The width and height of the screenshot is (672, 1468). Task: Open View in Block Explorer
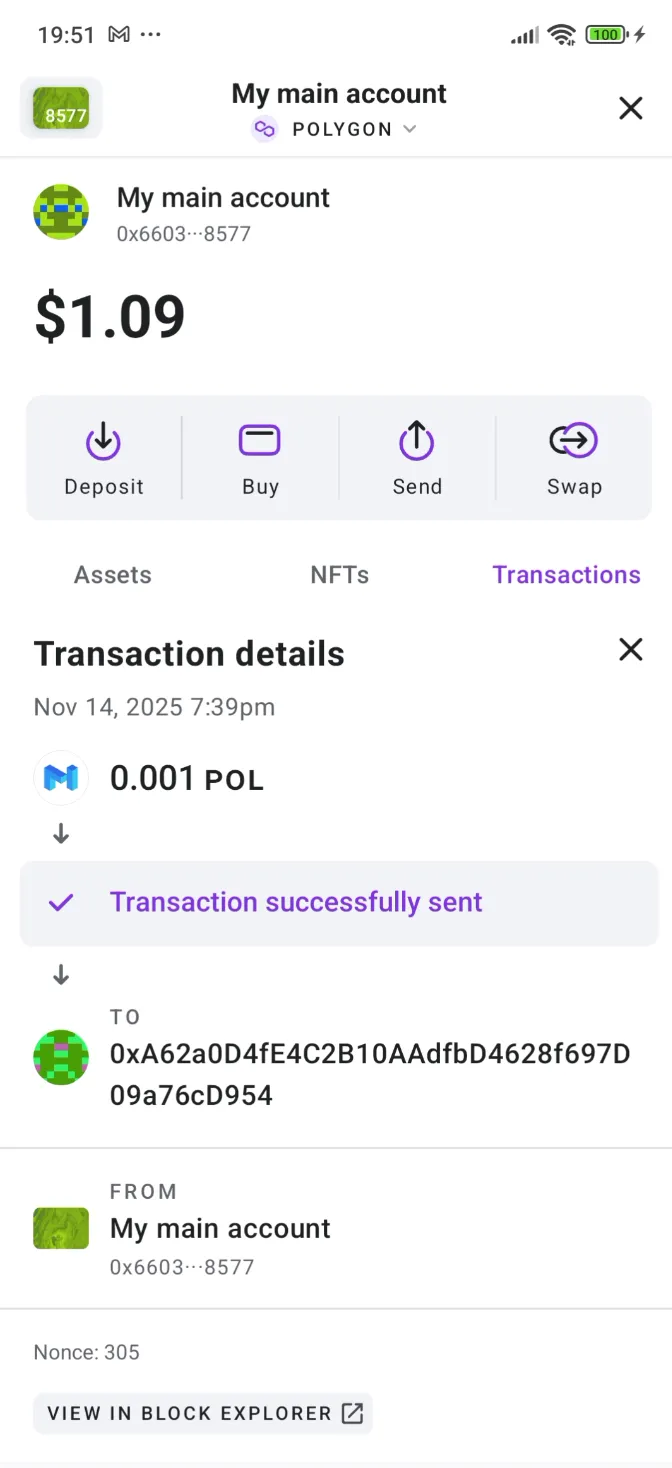click(203, 1413)
